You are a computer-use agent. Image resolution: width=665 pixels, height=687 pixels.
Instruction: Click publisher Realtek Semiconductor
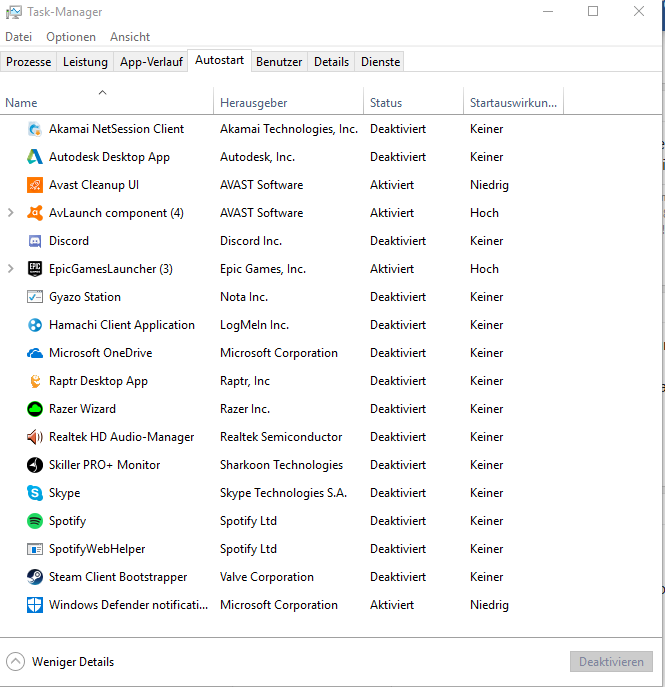pos(281,437)
